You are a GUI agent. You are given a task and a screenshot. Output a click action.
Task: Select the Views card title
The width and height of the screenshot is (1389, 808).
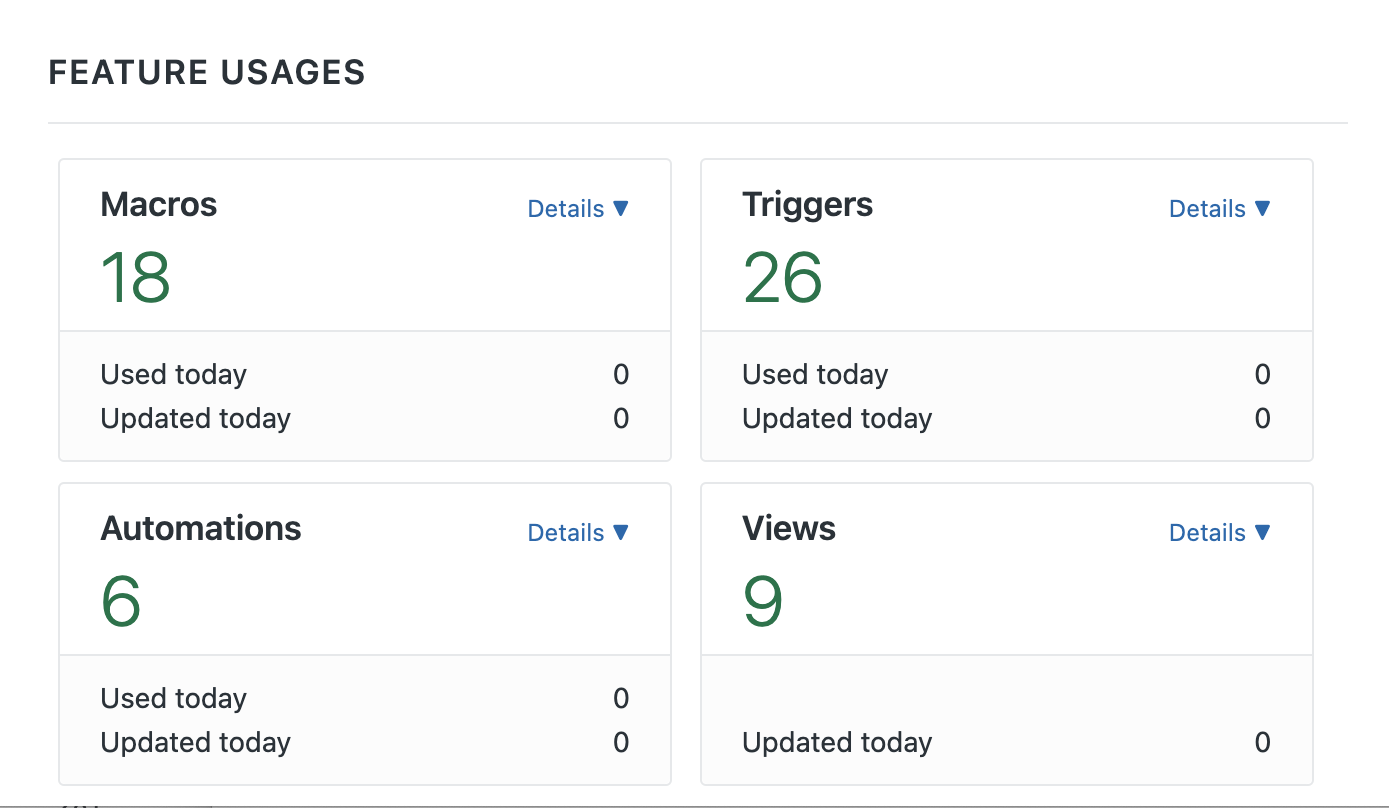(789, 529)
